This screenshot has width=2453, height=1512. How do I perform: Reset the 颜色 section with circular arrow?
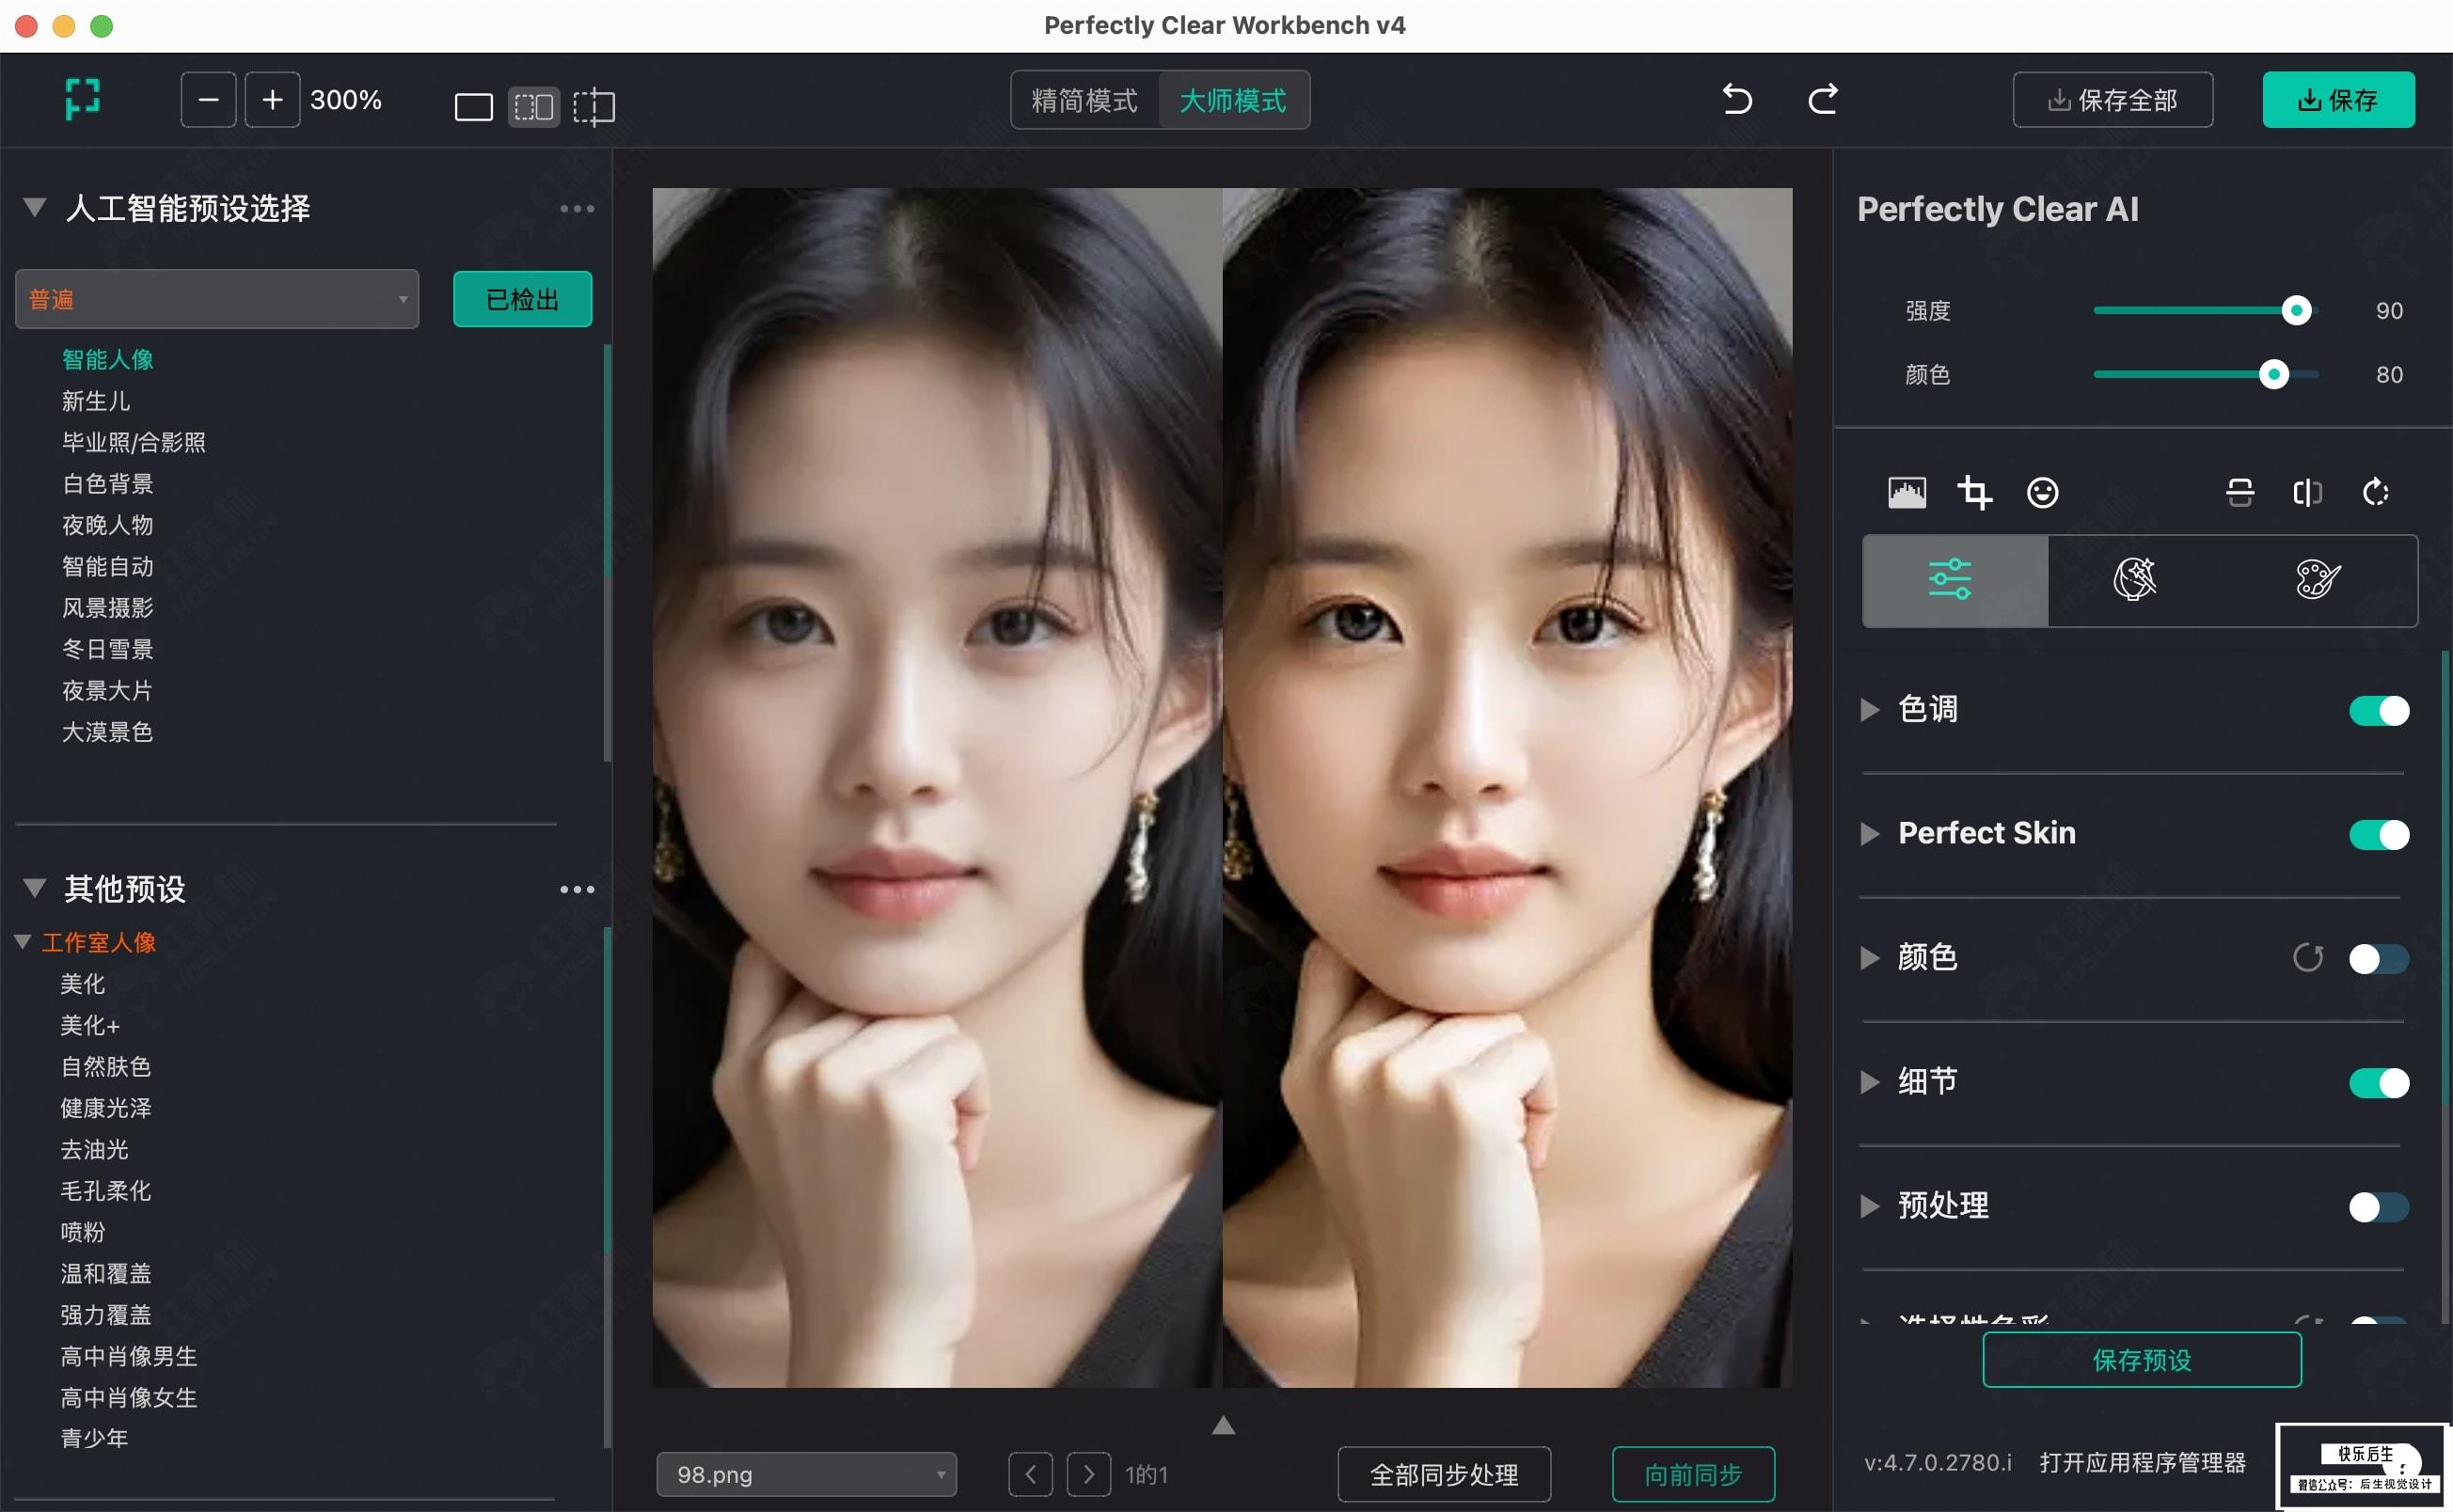pyautogui.click(x=2307, y=958)
